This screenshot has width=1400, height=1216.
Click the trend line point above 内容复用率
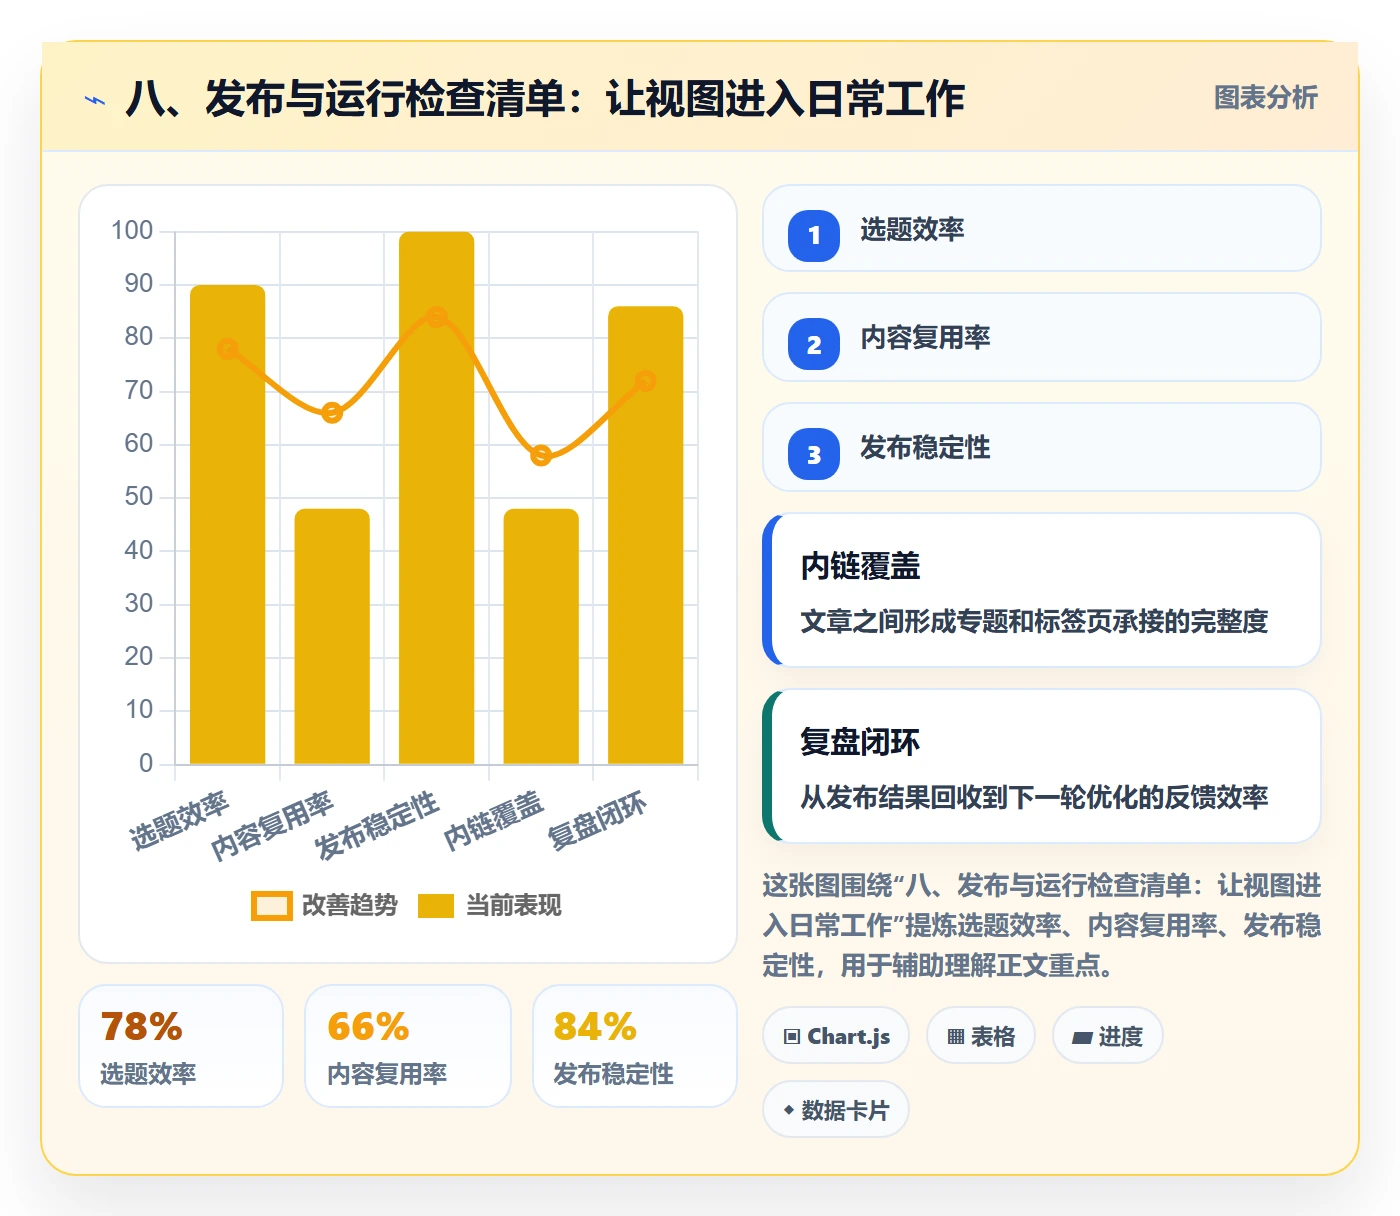(x=332, y=413)
